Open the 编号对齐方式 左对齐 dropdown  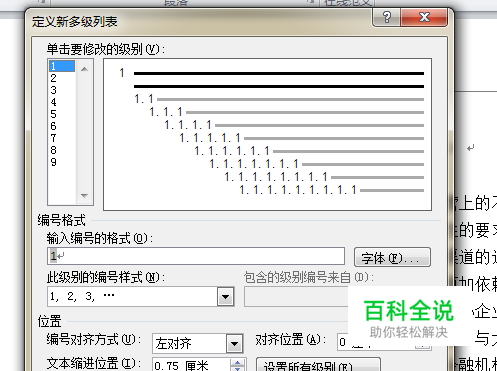[x=234, y=343]
